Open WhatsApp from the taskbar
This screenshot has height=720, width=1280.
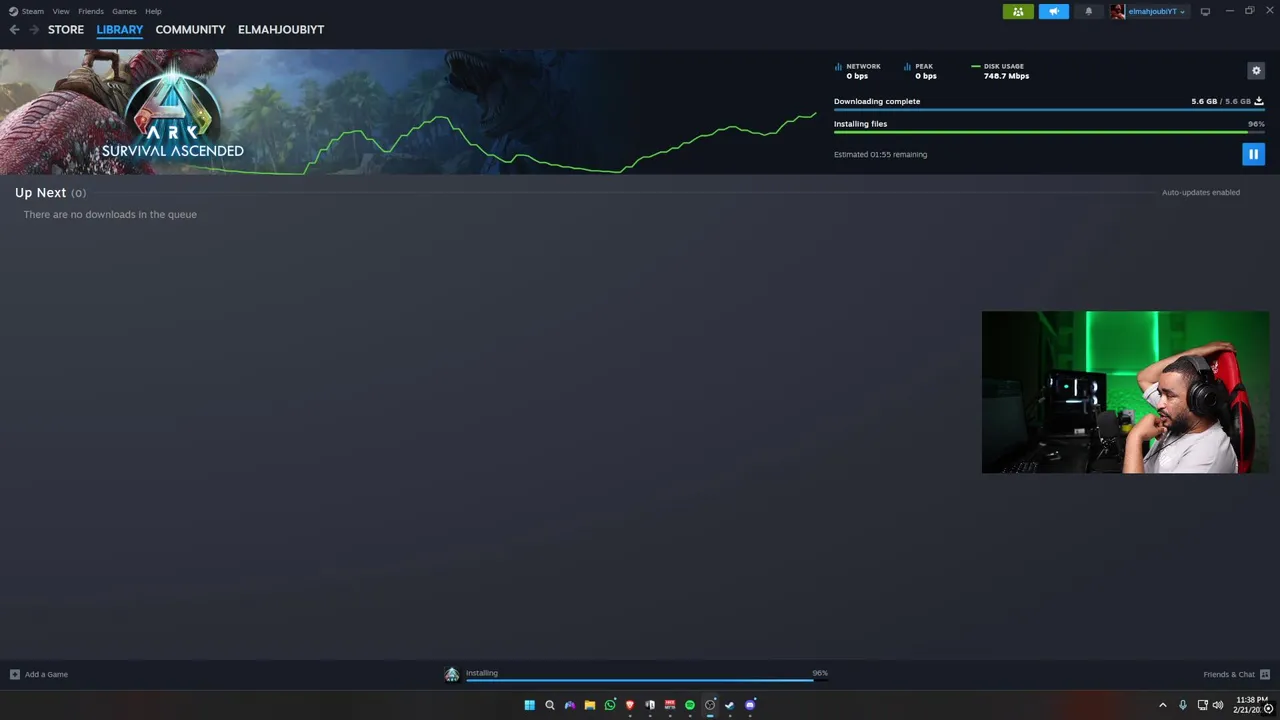tap(610, 705)
